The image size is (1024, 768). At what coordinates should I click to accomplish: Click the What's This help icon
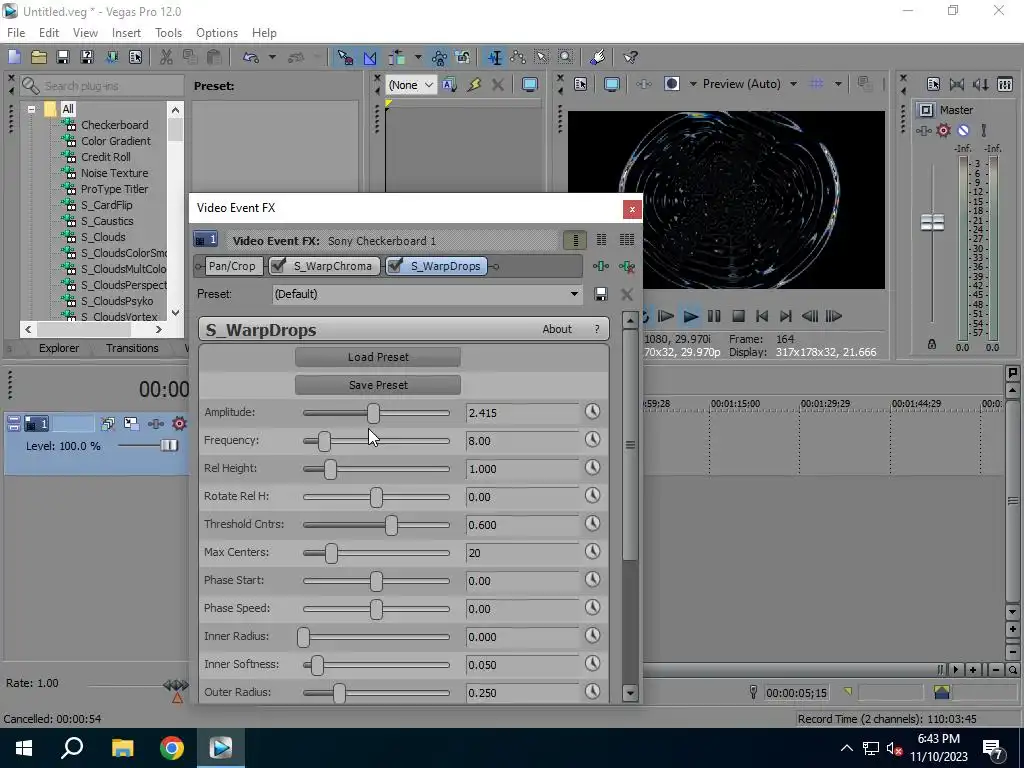[630, 57]
